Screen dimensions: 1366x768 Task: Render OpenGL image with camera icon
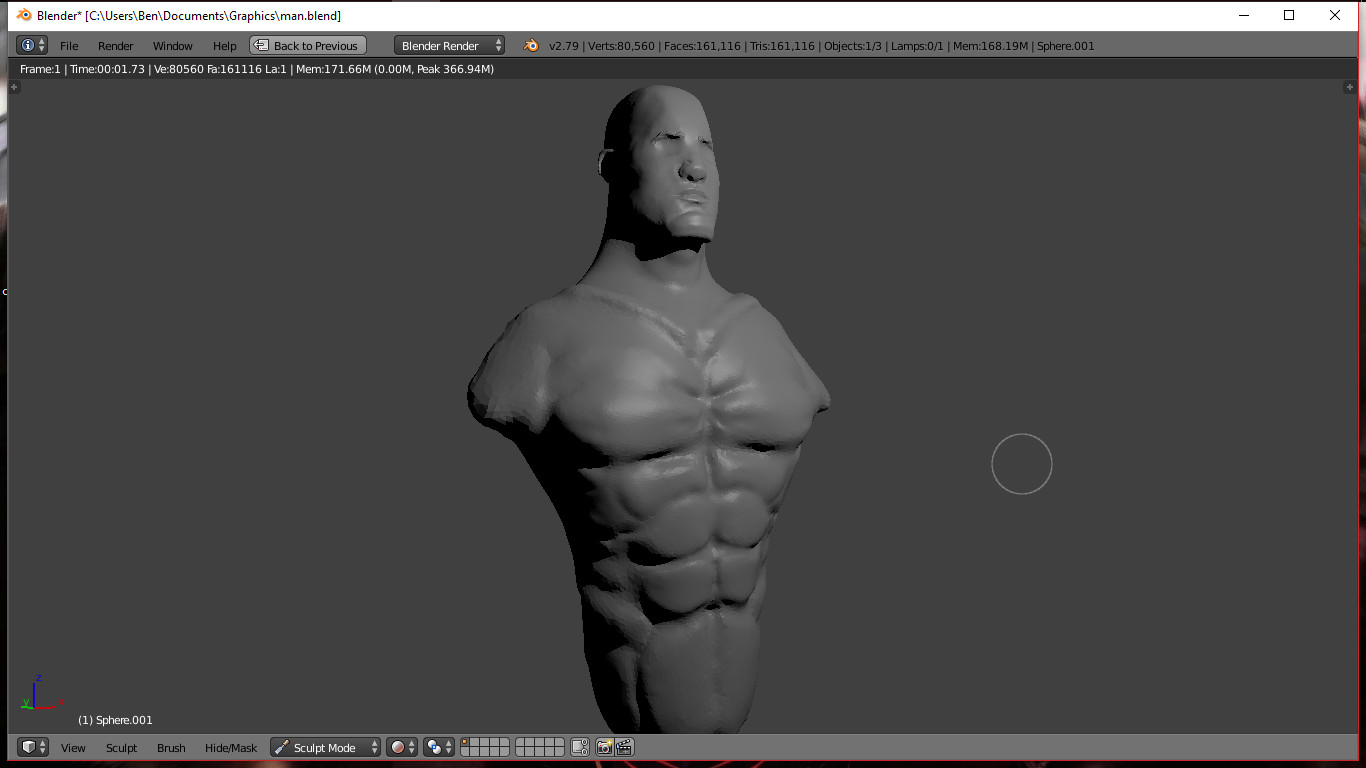coord(604,747)
